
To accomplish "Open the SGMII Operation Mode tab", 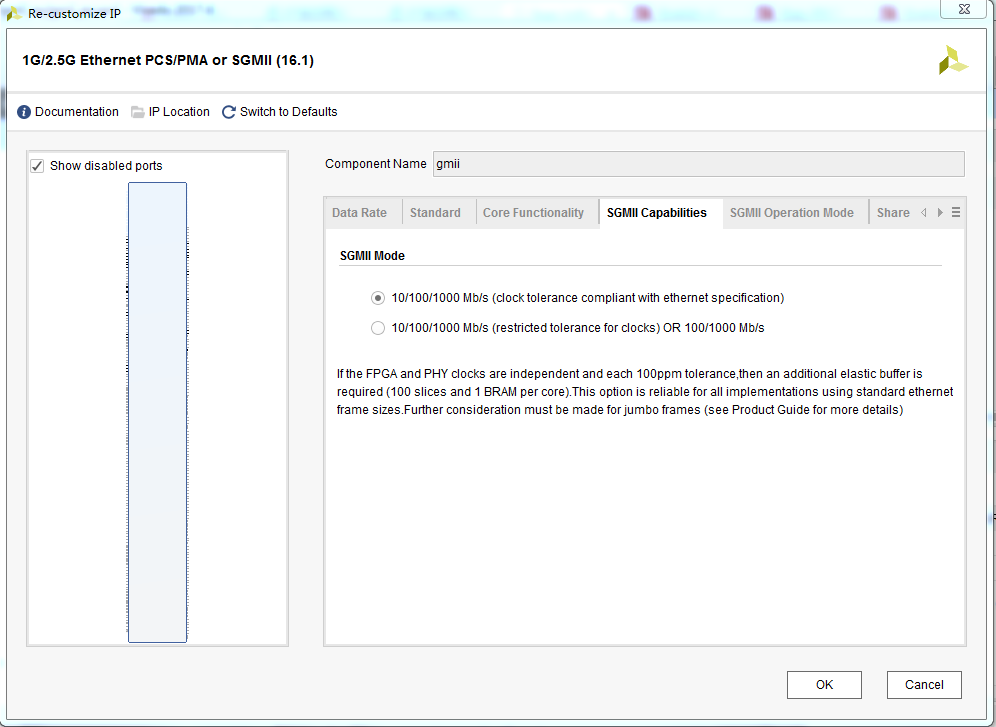I will pos(791,213).
